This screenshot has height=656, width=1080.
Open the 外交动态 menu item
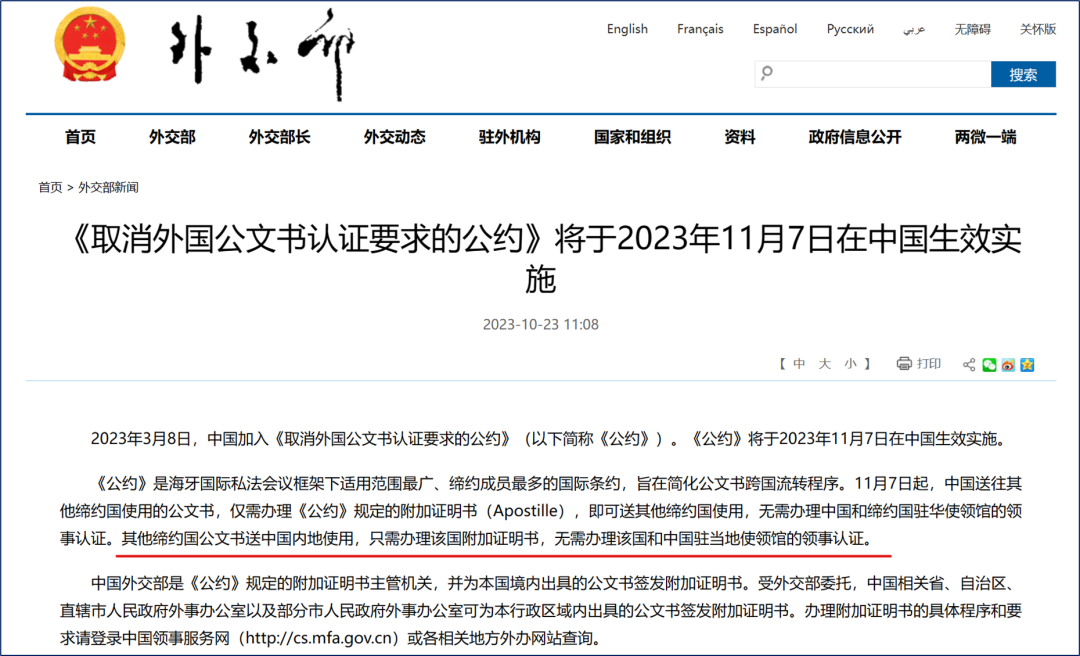point(394,138)
